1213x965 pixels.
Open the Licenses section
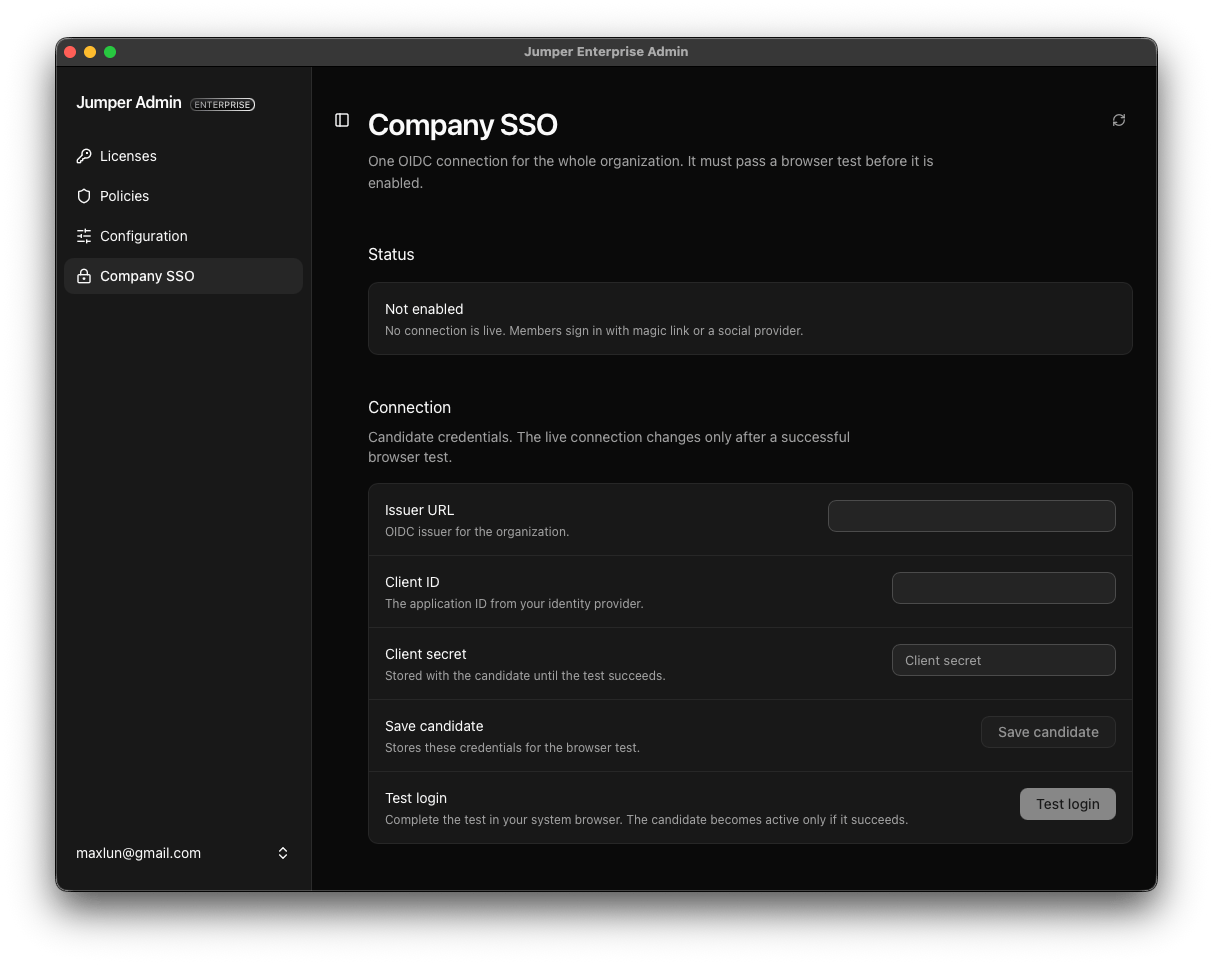click(x=183, y=156)
